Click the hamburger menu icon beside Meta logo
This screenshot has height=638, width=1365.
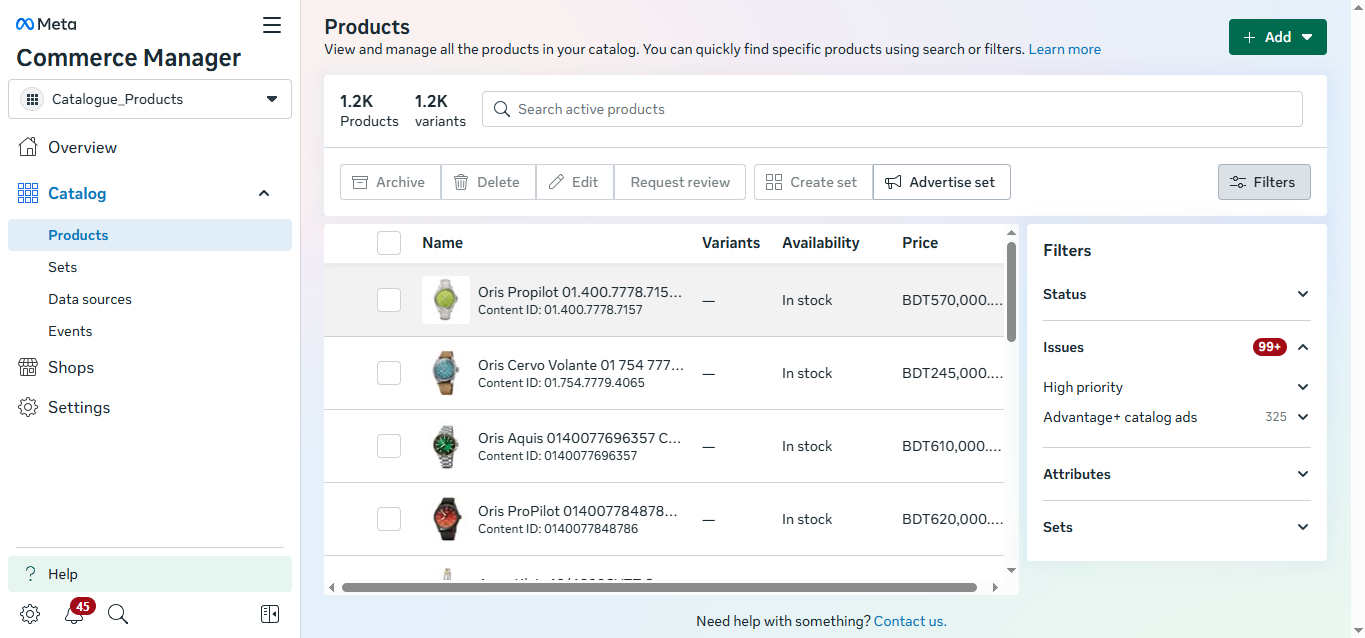coord(272,25)
